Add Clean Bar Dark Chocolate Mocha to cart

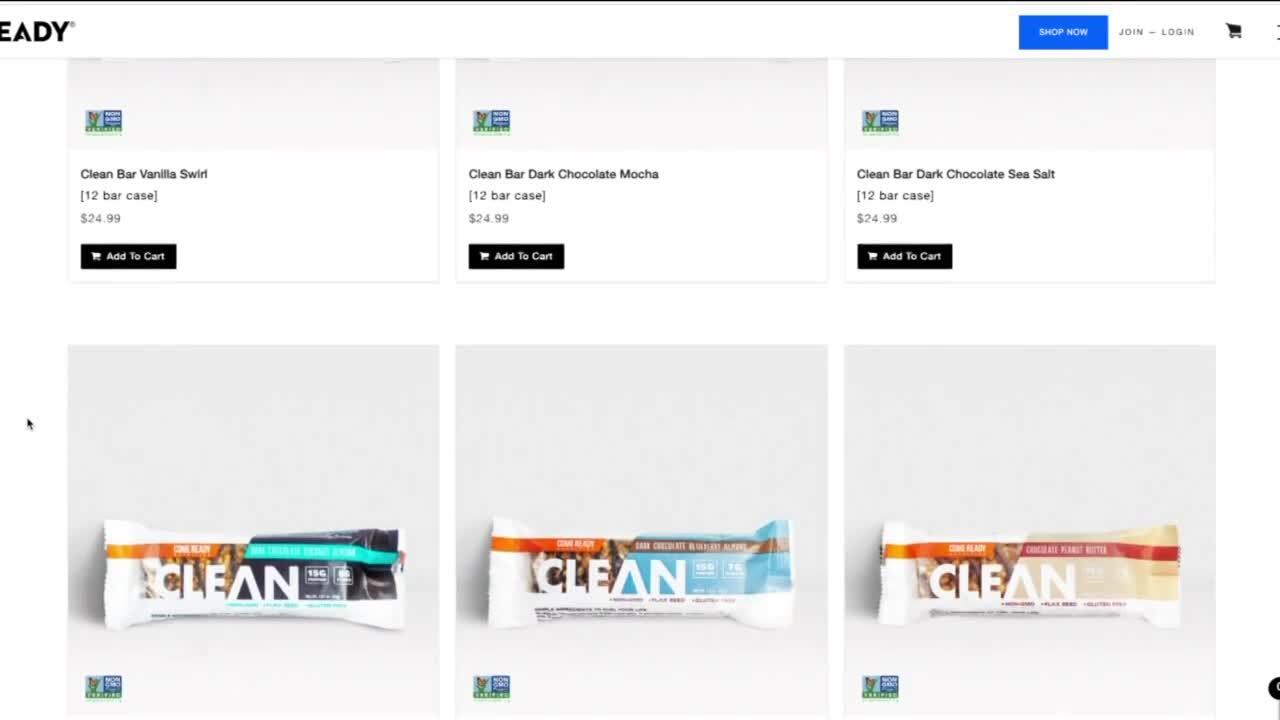(x=516, y=256)
